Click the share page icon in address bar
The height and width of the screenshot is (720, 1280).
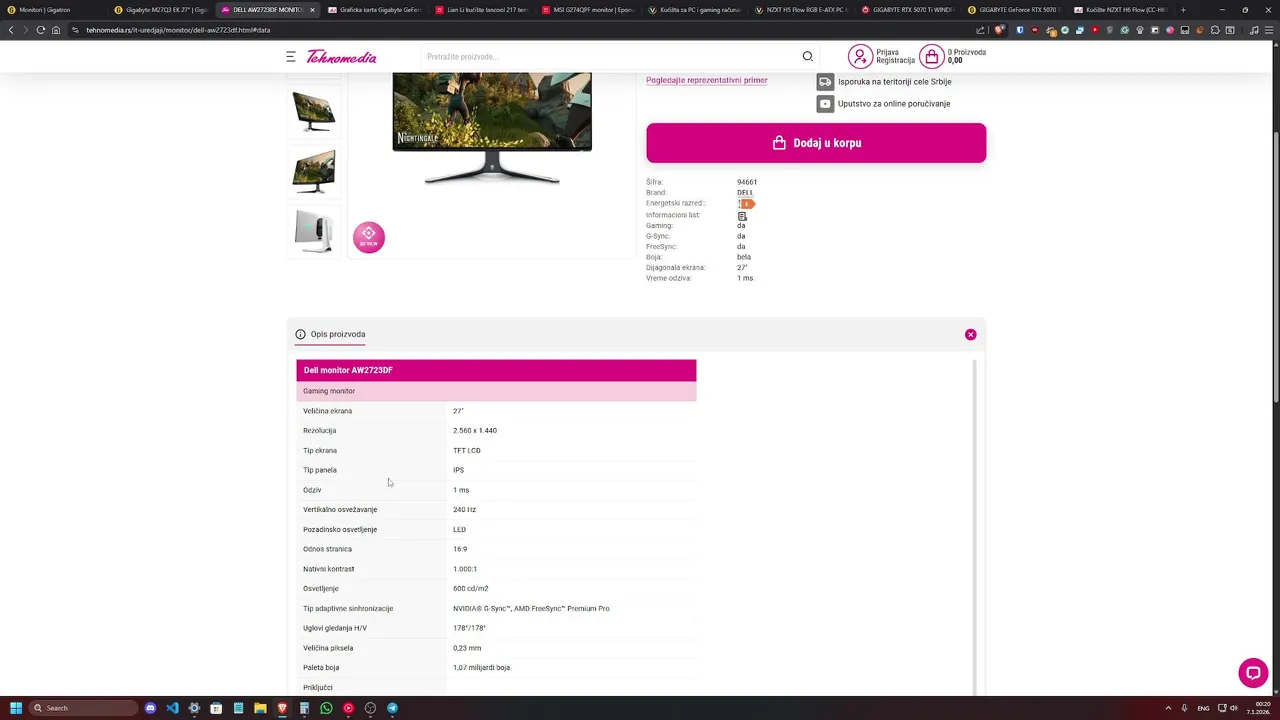[978, 30]
